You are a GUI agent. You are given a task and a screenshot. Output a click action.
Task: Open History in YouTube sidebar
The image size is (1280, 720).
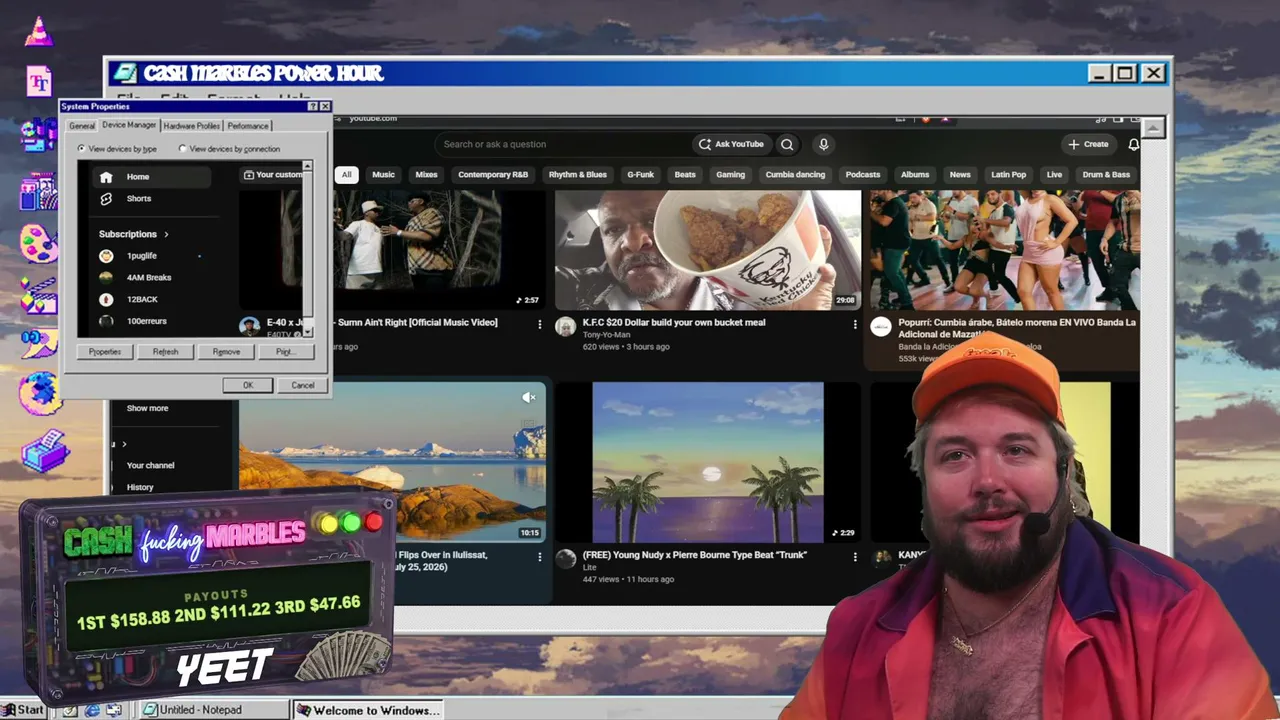click(x=140, y=487)
